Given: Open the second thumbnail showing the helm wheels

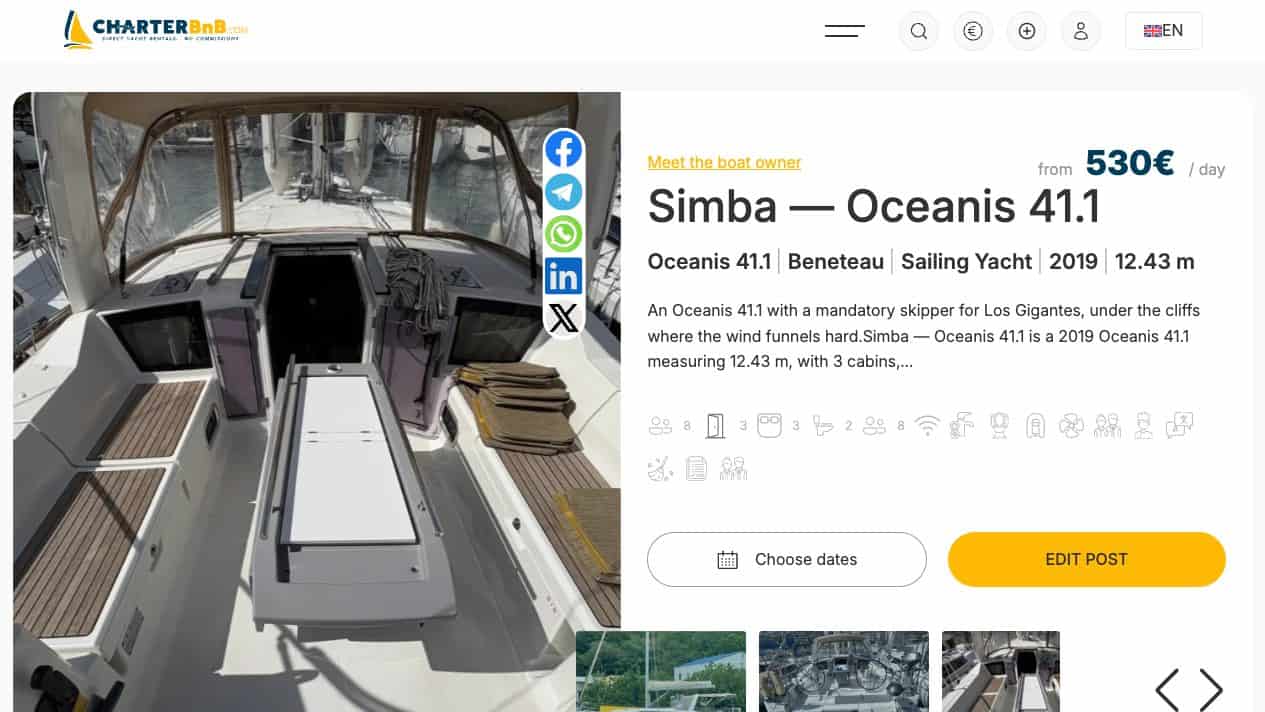Looking at the screenshot, I should (844, 671).
